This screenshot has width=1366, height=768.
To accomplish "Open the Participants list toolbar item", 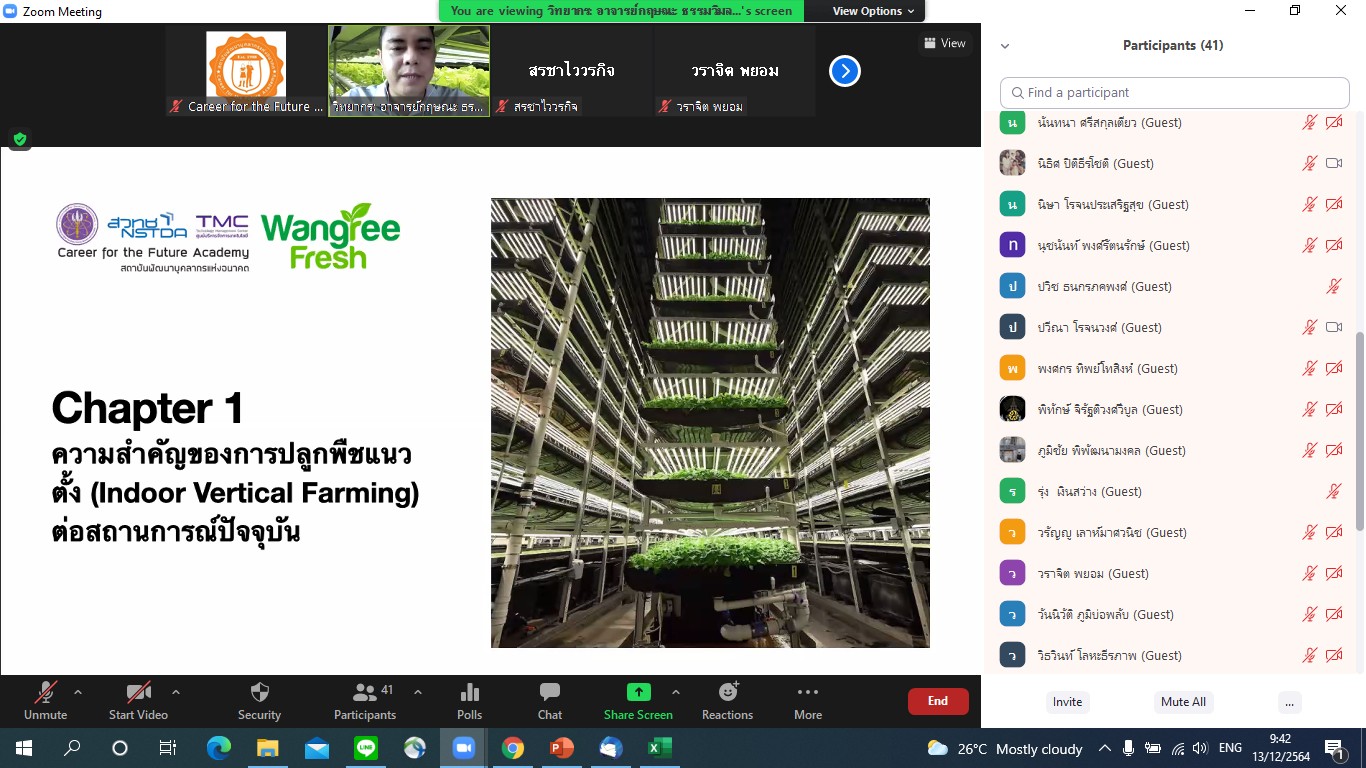I will tap(365, 693).
